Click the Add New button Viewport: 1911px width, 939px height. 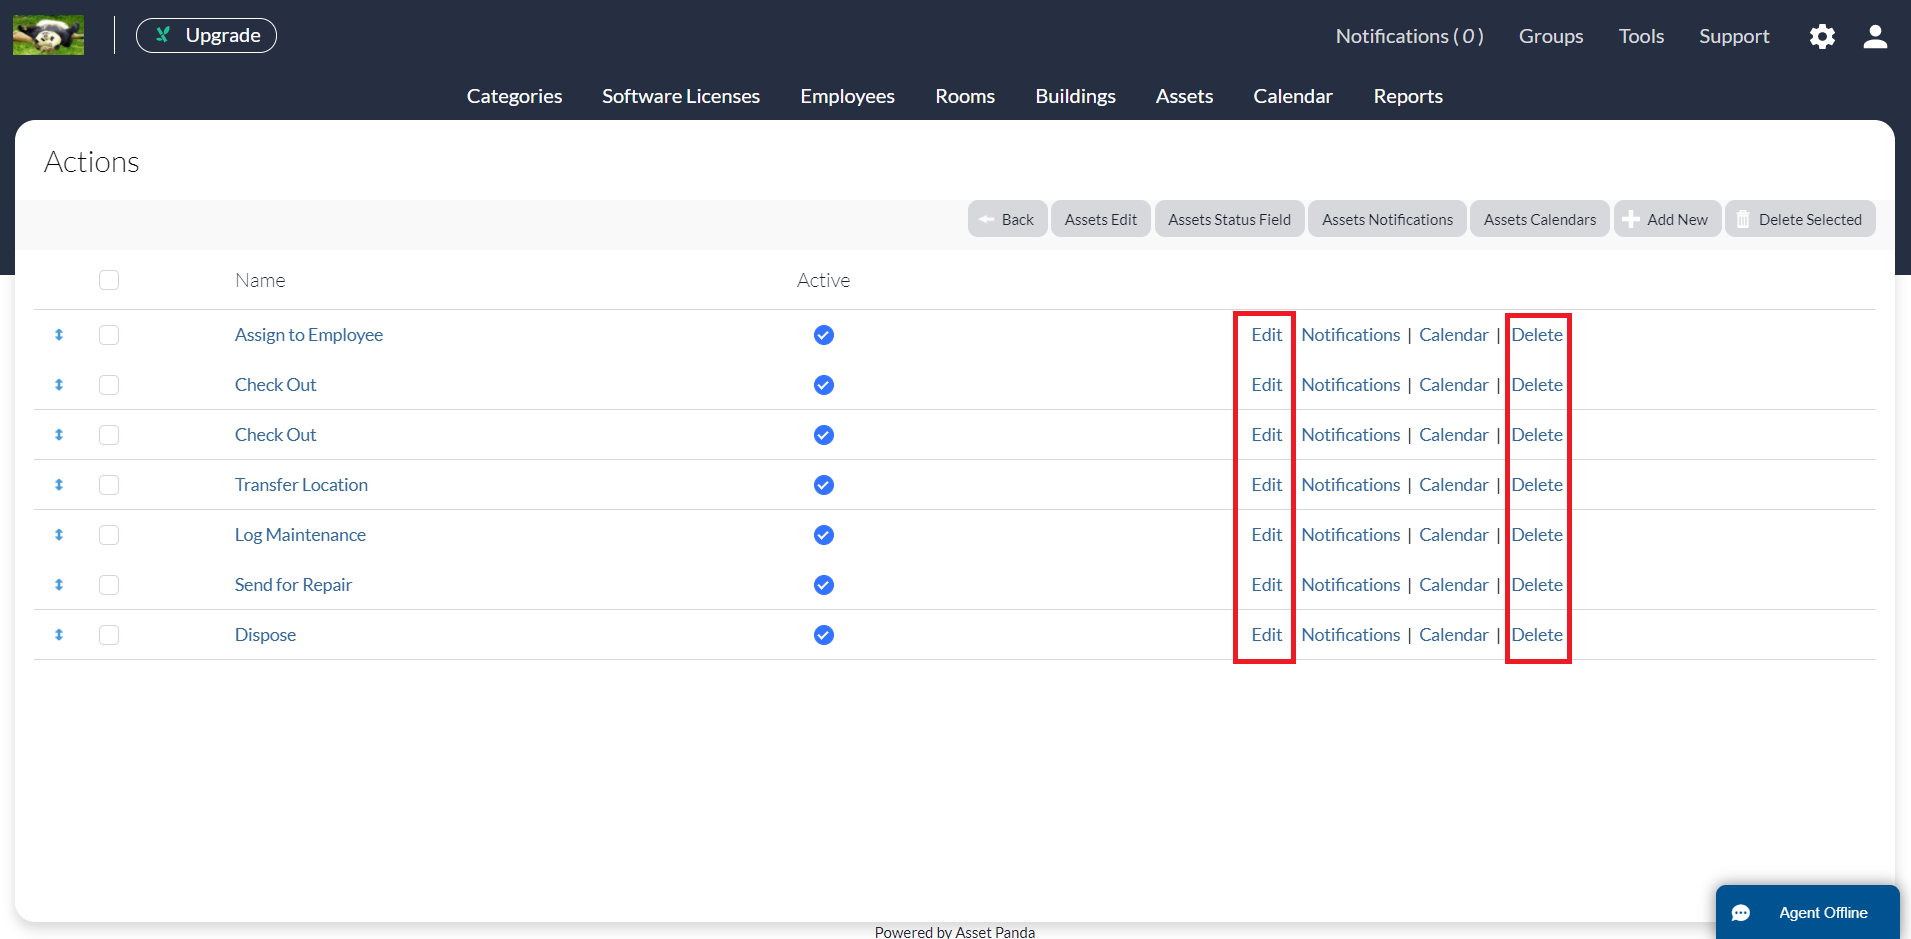(1667, 219)
